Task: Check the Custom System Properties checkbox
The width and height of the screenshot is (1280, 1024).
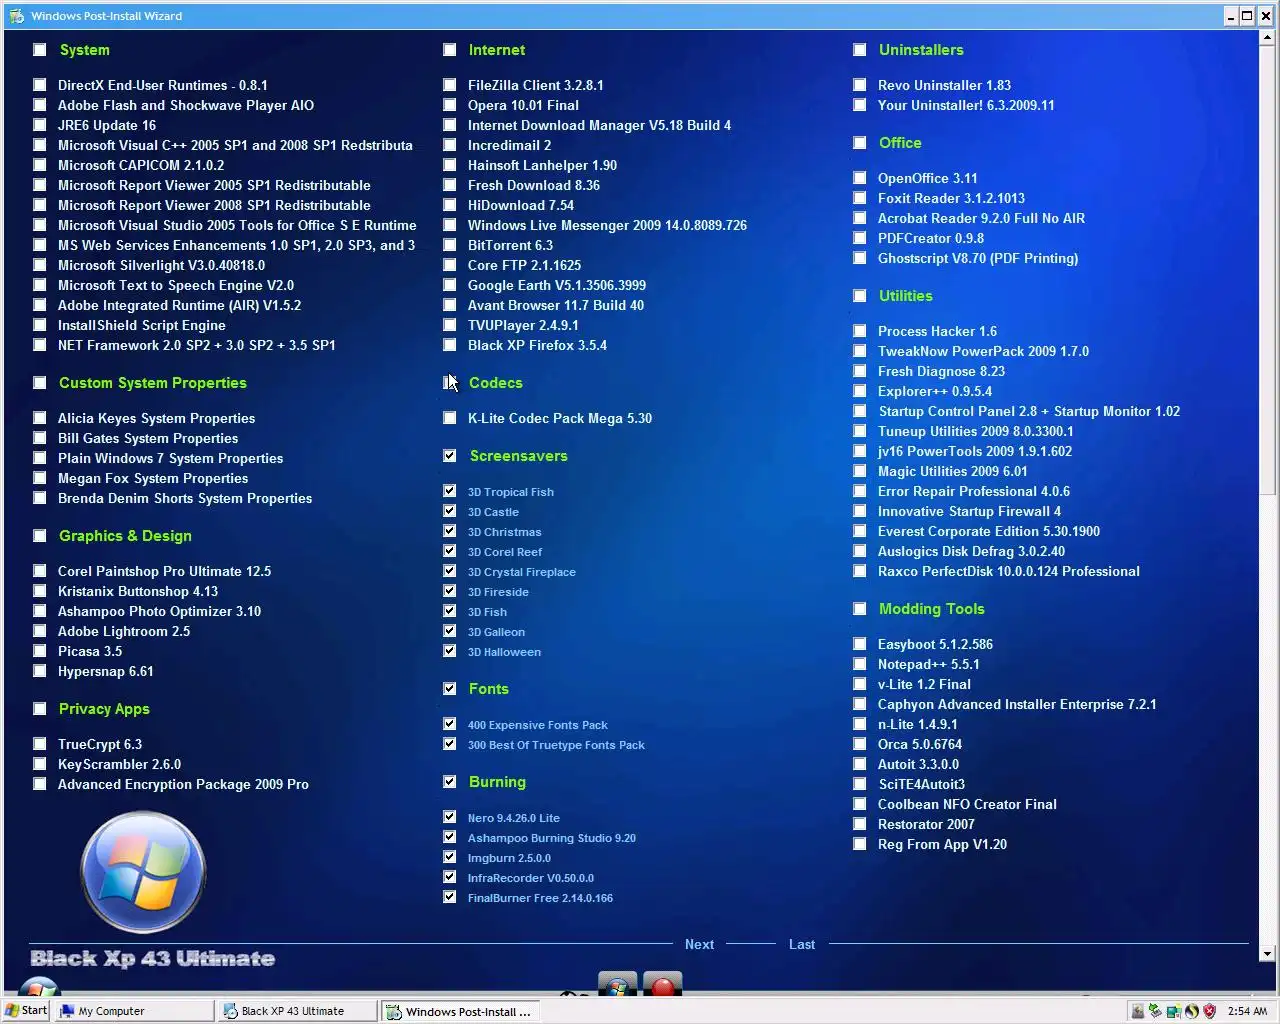Action: point(40,383)
